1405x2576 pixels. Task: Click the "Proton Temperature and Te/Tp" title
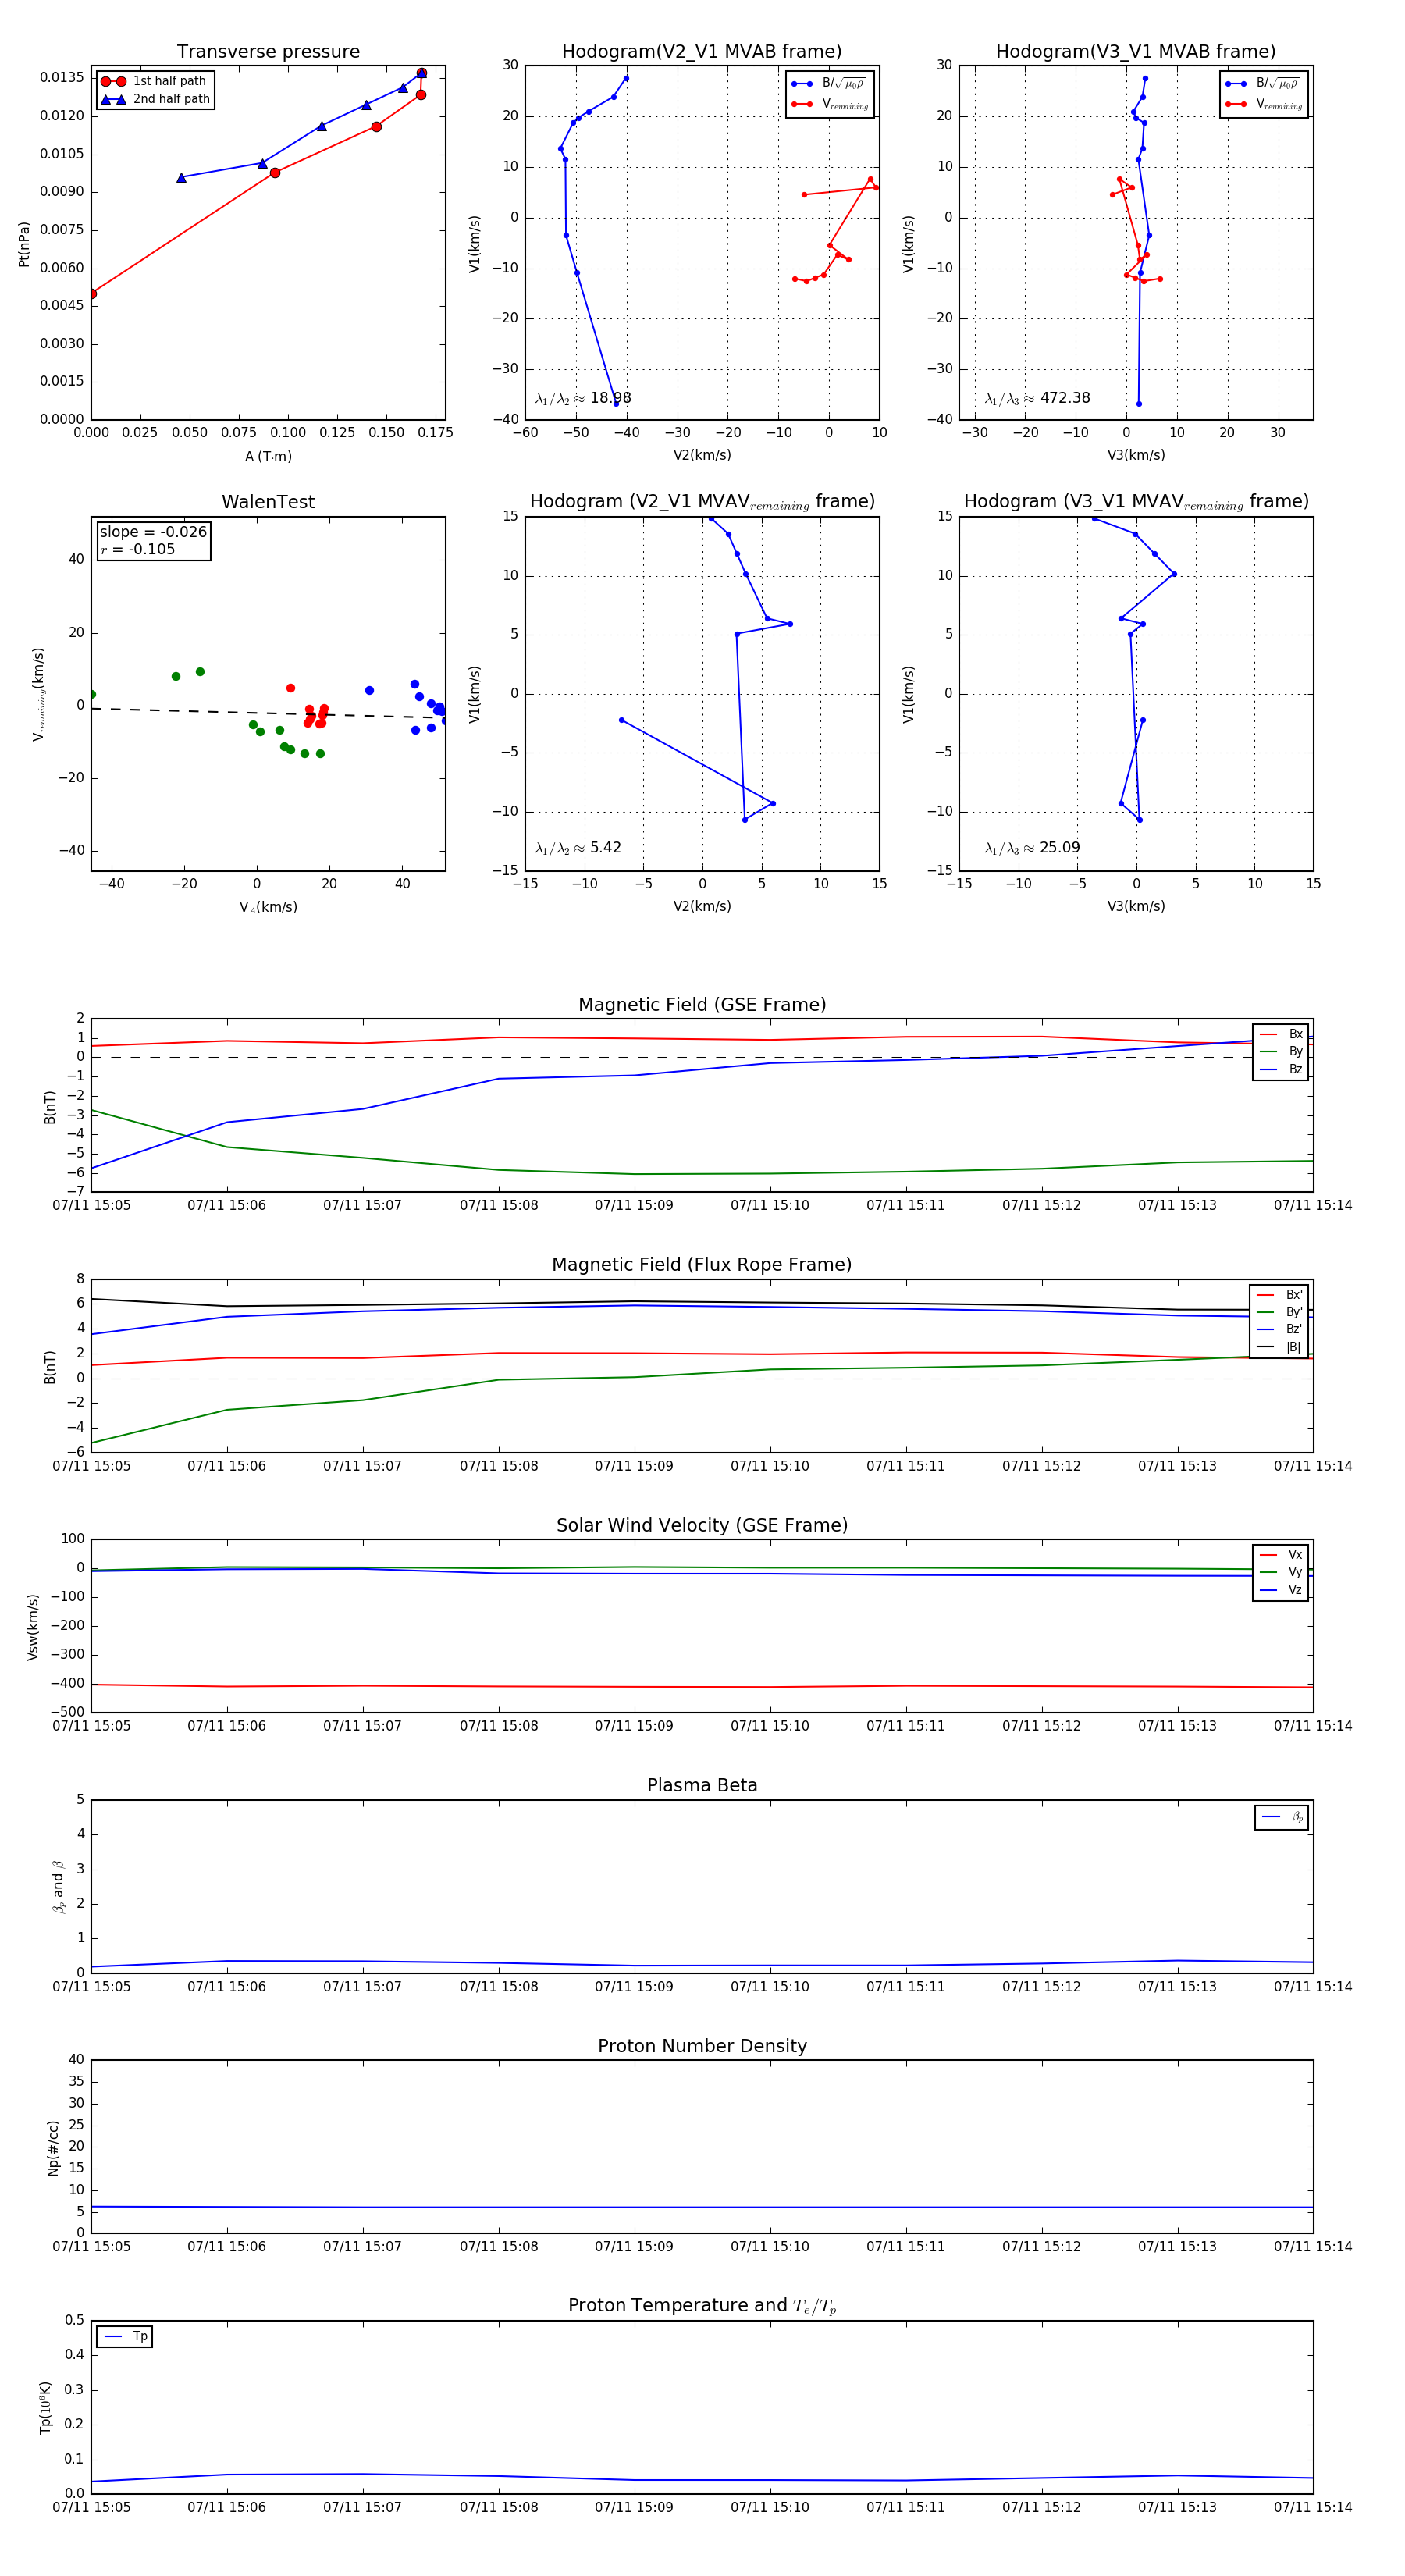point(702,2306)
